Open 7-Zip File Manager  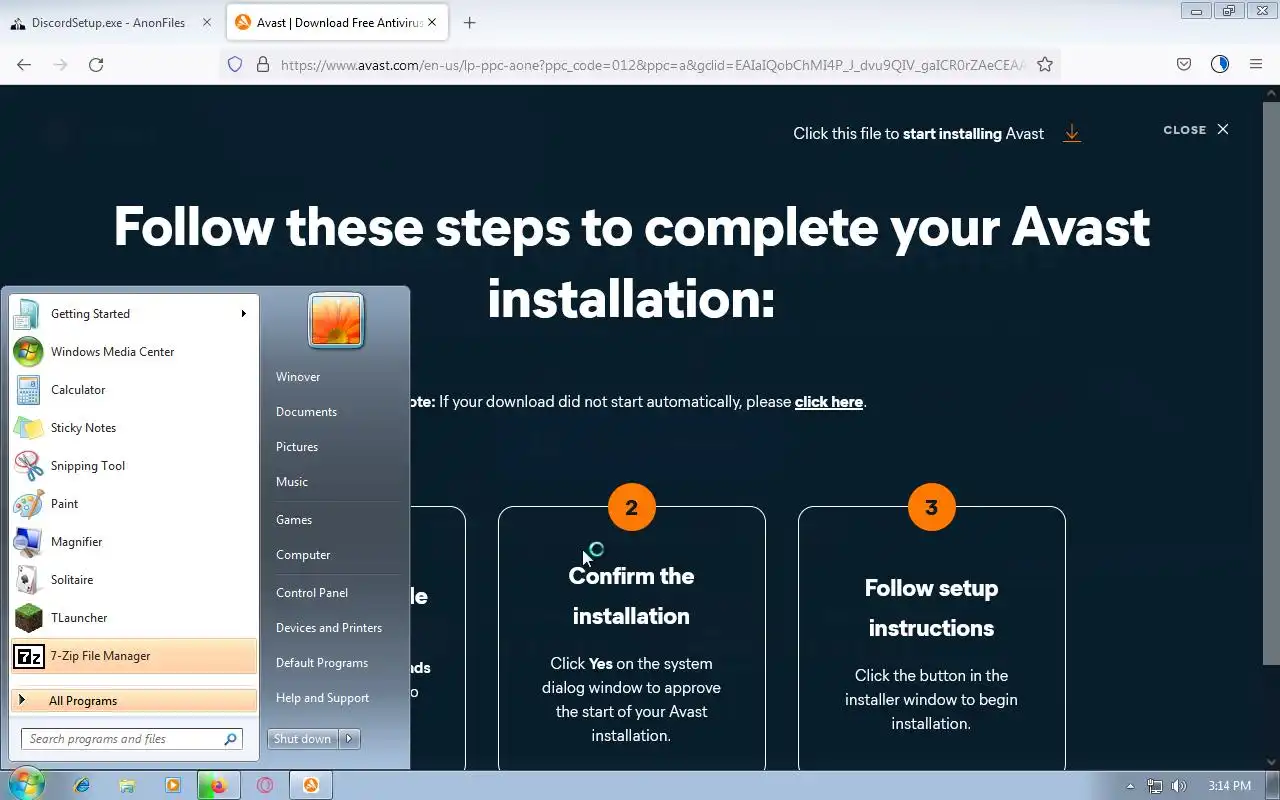(133, 656)
